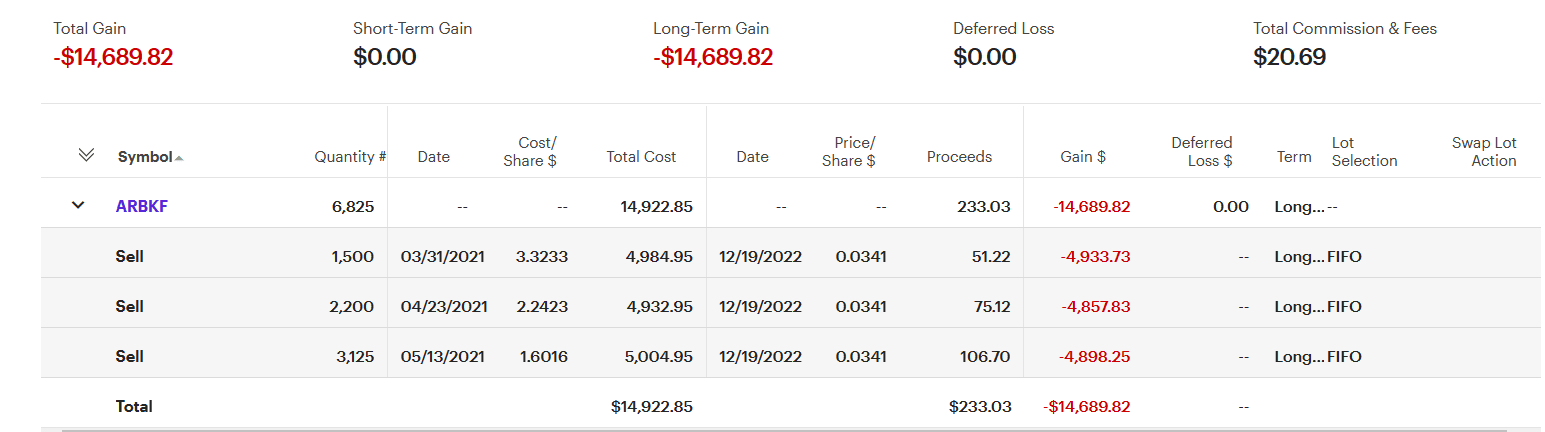
Task: Select the Sell lot dated 05/13/2021
Action: pyautogui.click(x=130, y=357)
